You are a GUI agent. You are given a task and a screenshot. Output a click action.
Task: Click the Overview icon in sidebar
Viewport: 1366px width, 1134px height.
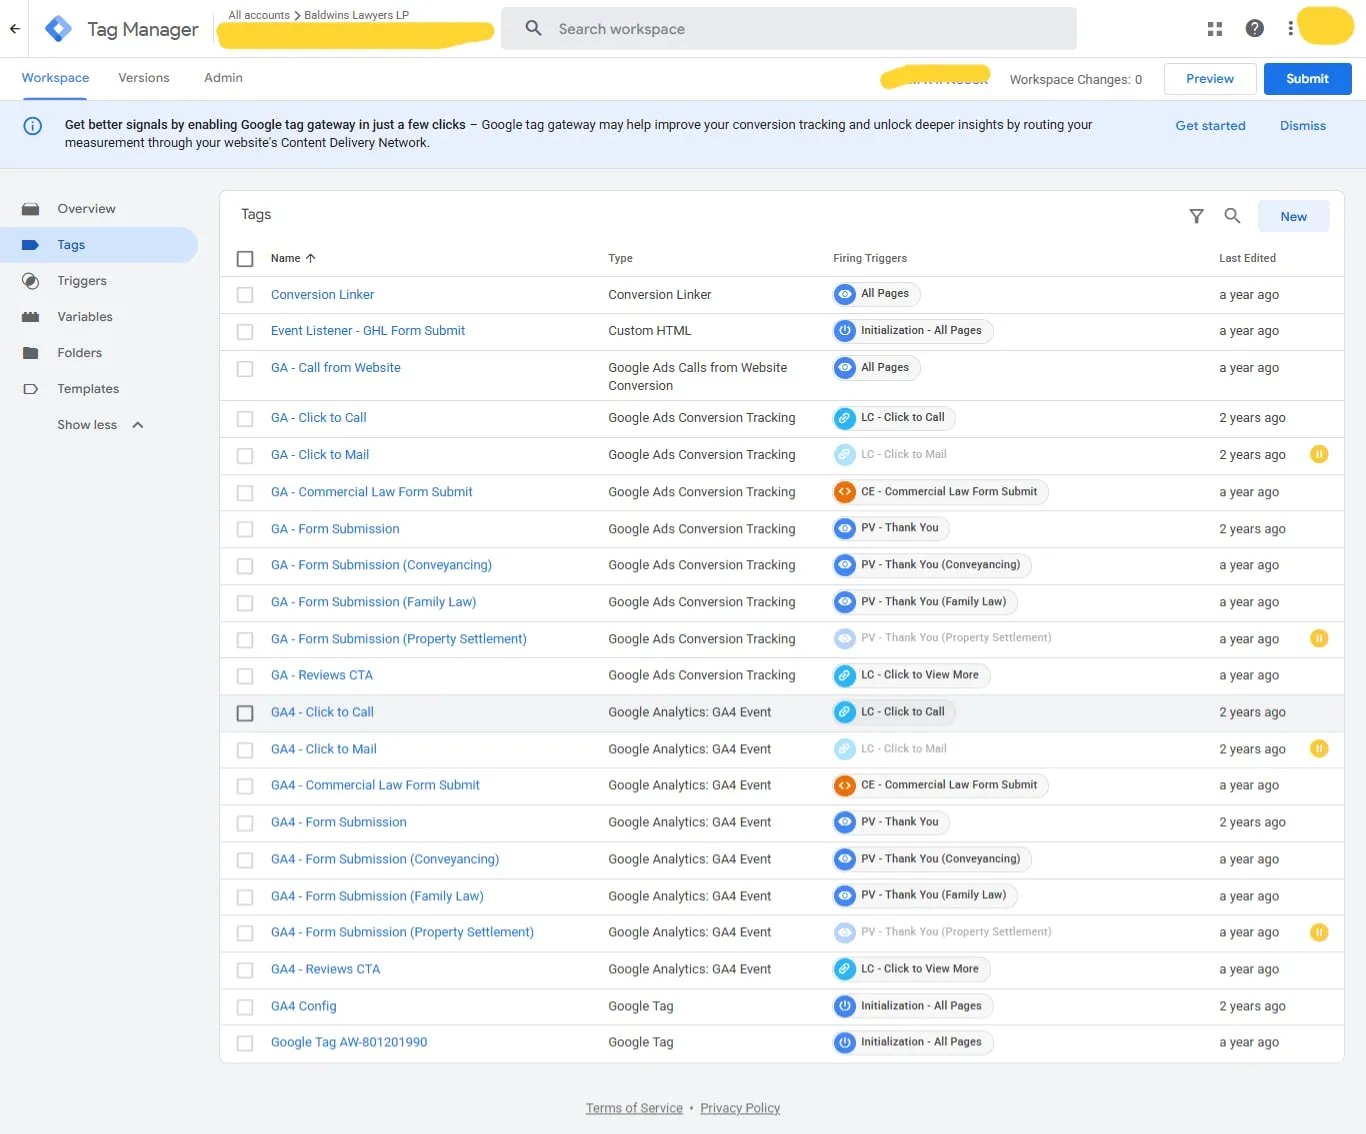31,209
